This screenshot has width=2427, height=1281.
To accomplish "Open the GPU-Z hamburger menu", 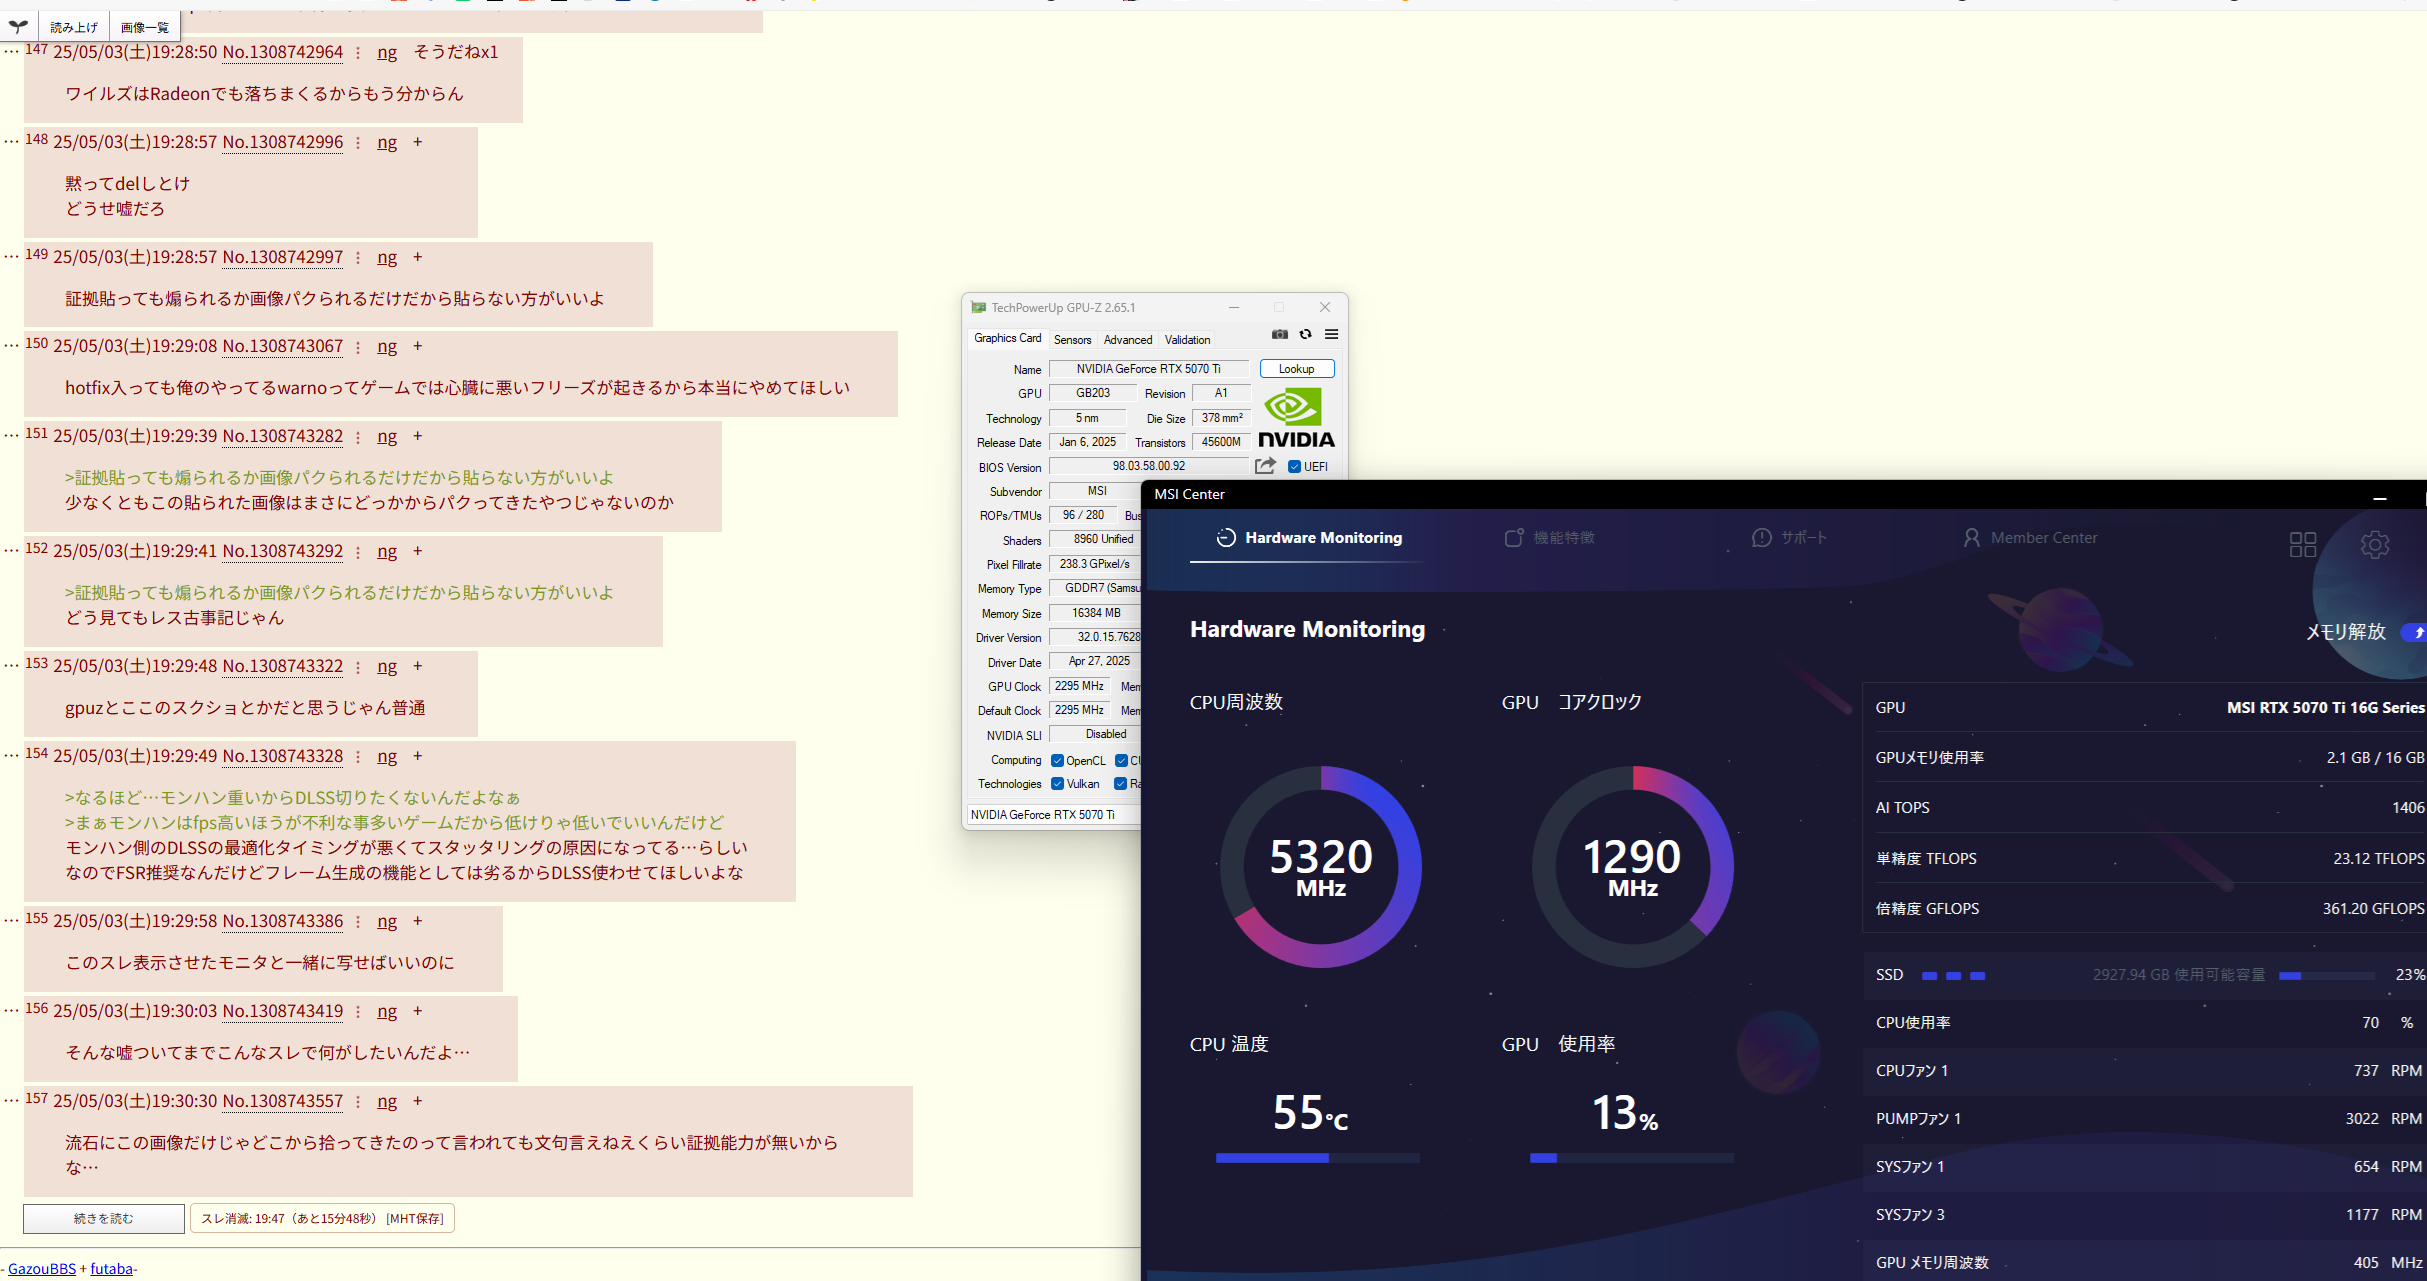I will (x=1331, y=335).
